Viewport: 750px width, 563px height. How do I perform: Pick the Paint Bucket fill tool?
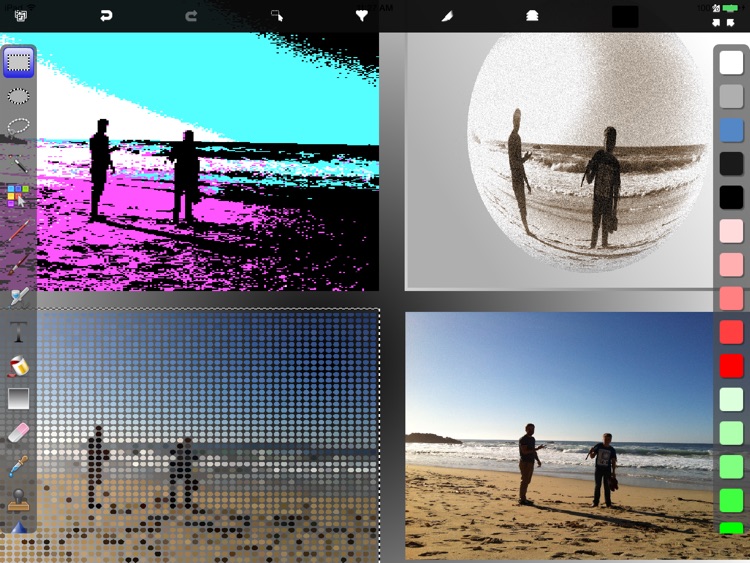click(19, 366)
